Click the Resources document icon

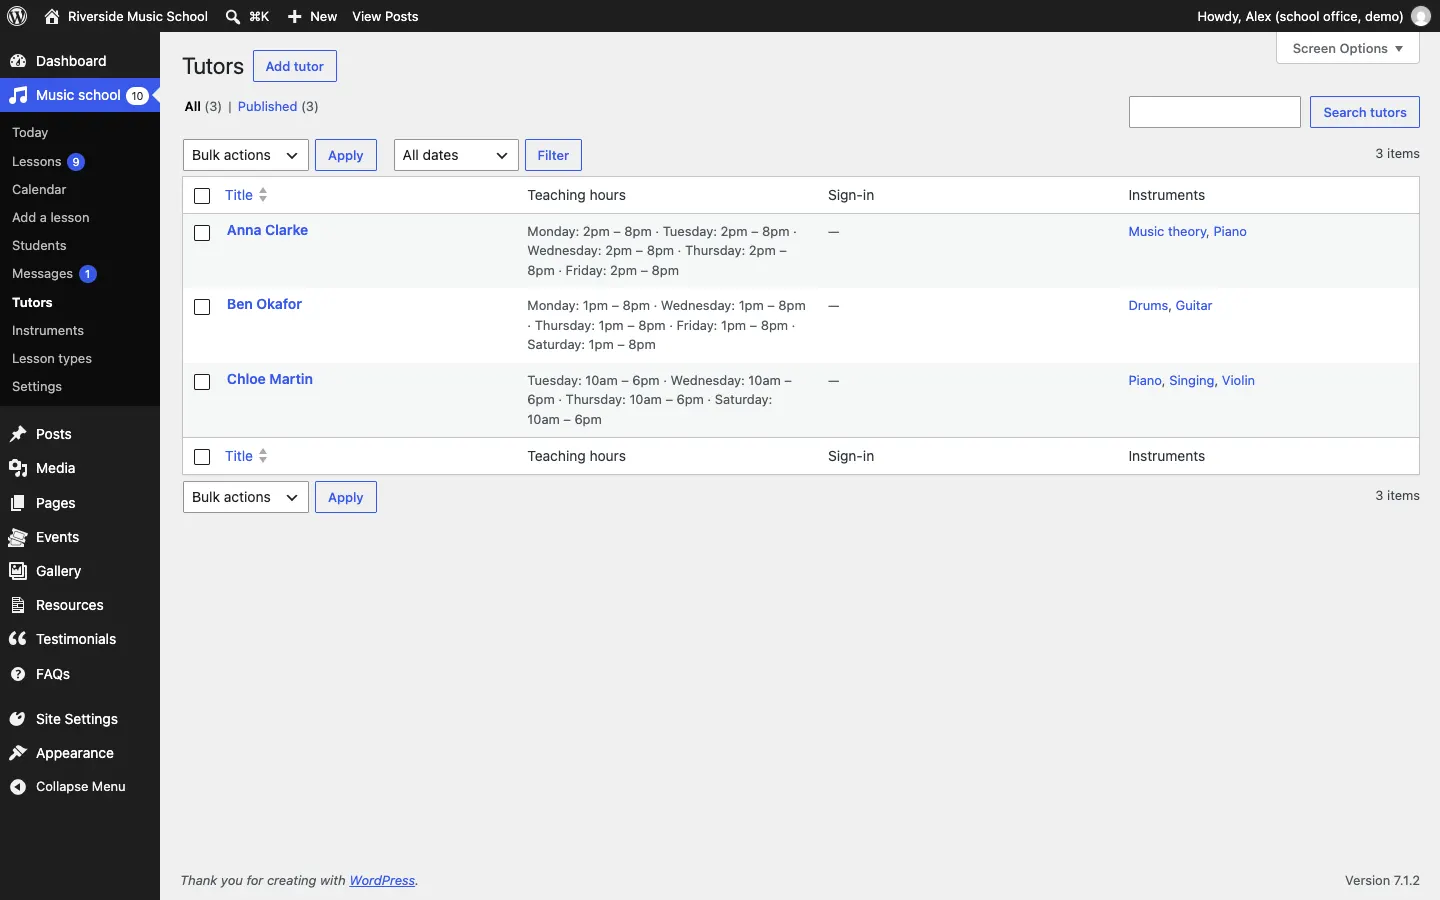[18, 605]
